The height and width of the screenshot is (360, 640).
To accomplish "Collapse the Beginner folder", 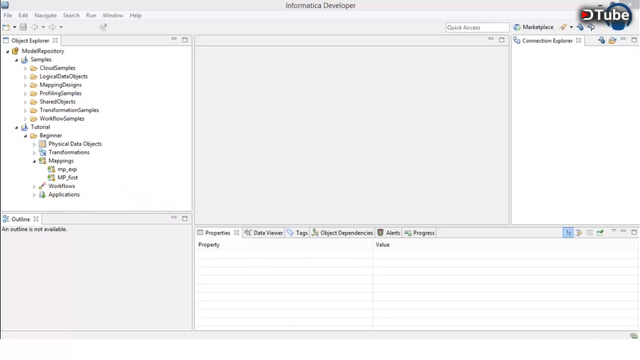I will [25, 136].
